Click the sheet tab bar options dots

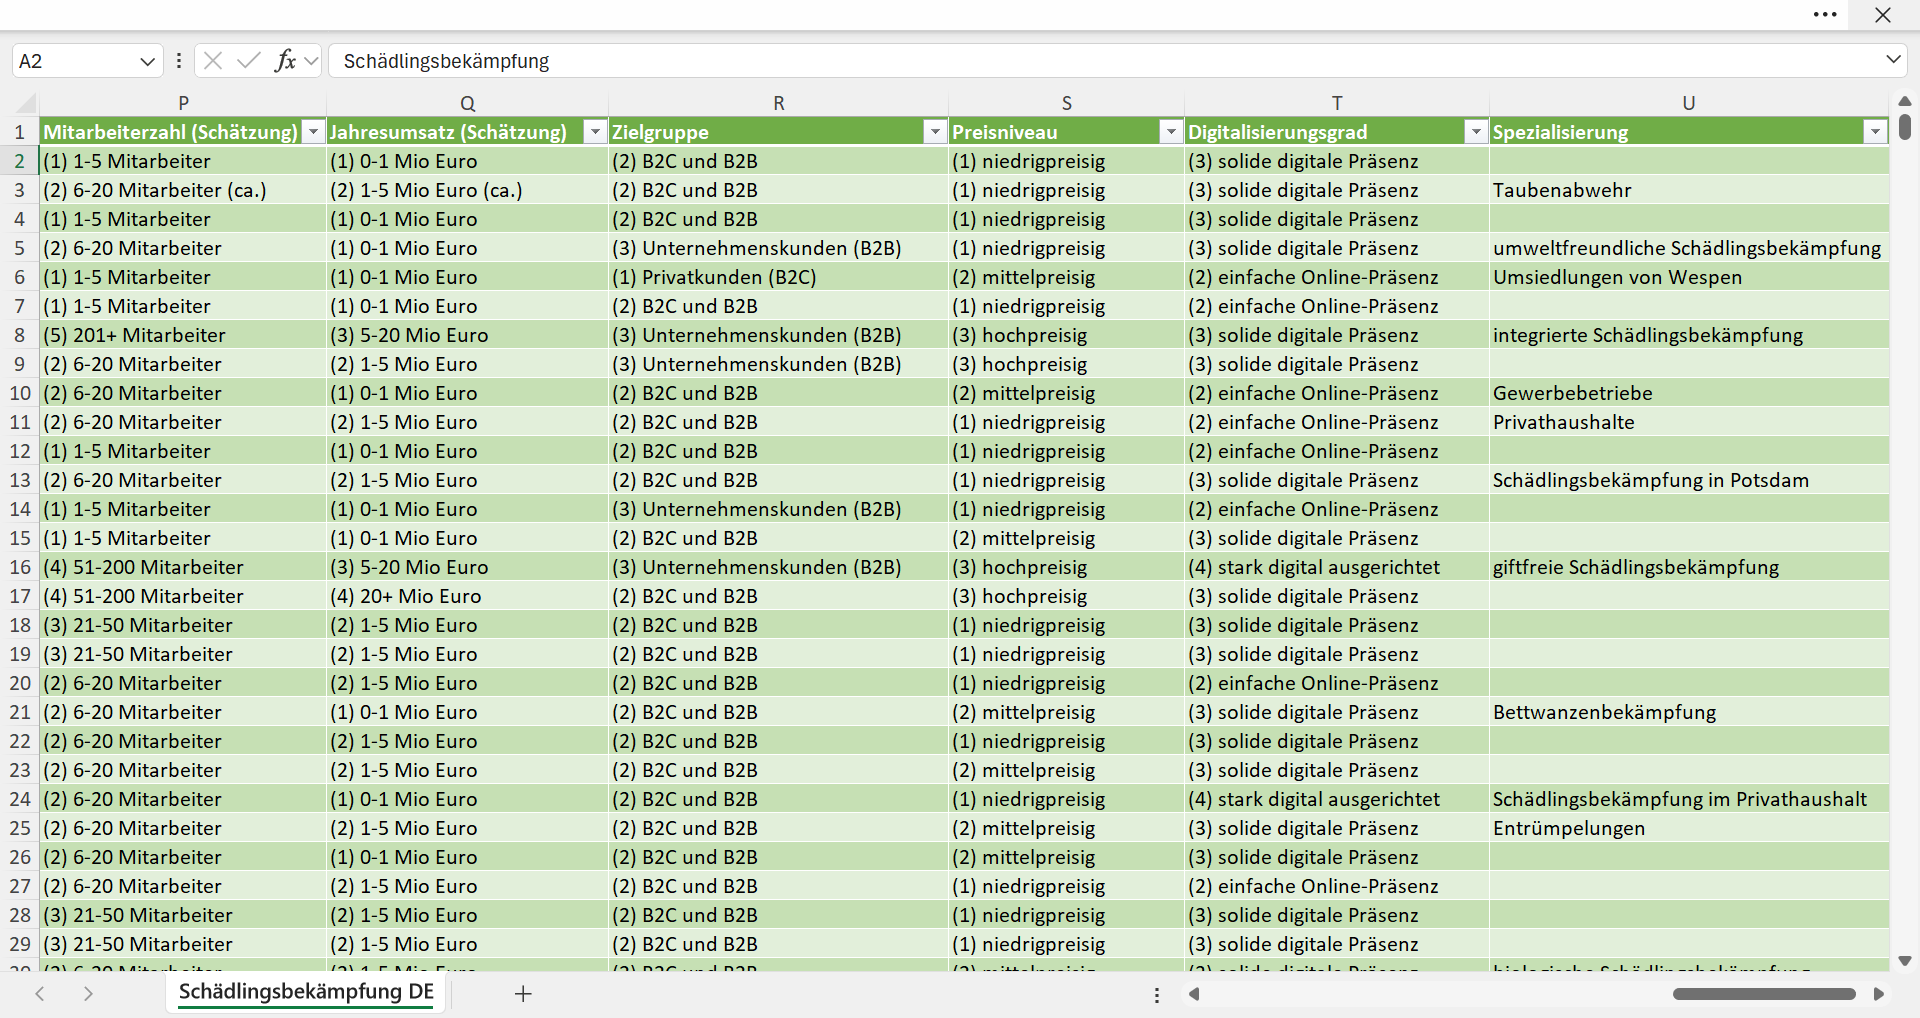point(1157,995)
